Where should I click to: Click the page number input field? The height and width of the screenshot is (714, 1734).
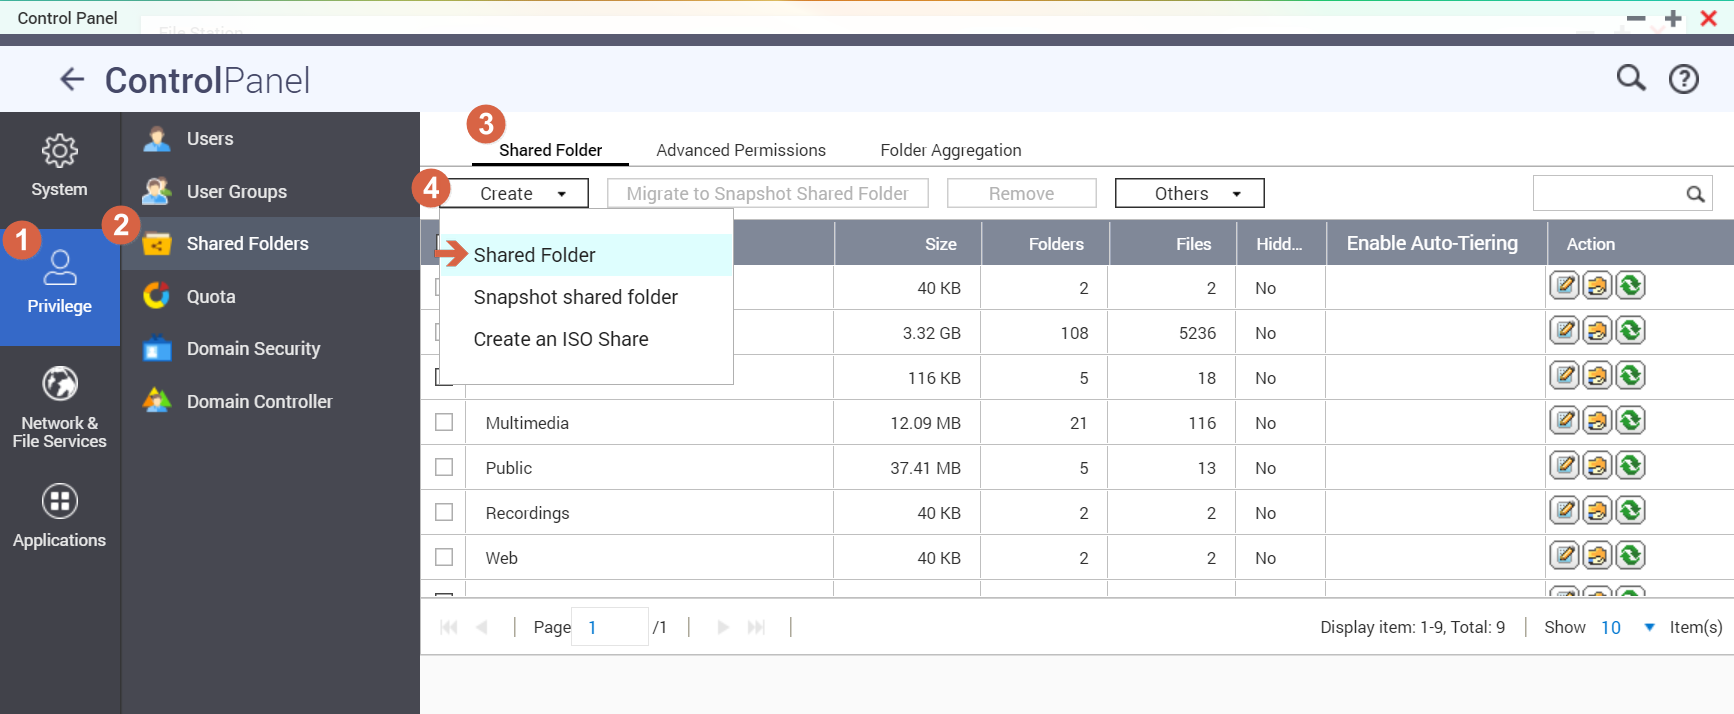pos(609,627)
